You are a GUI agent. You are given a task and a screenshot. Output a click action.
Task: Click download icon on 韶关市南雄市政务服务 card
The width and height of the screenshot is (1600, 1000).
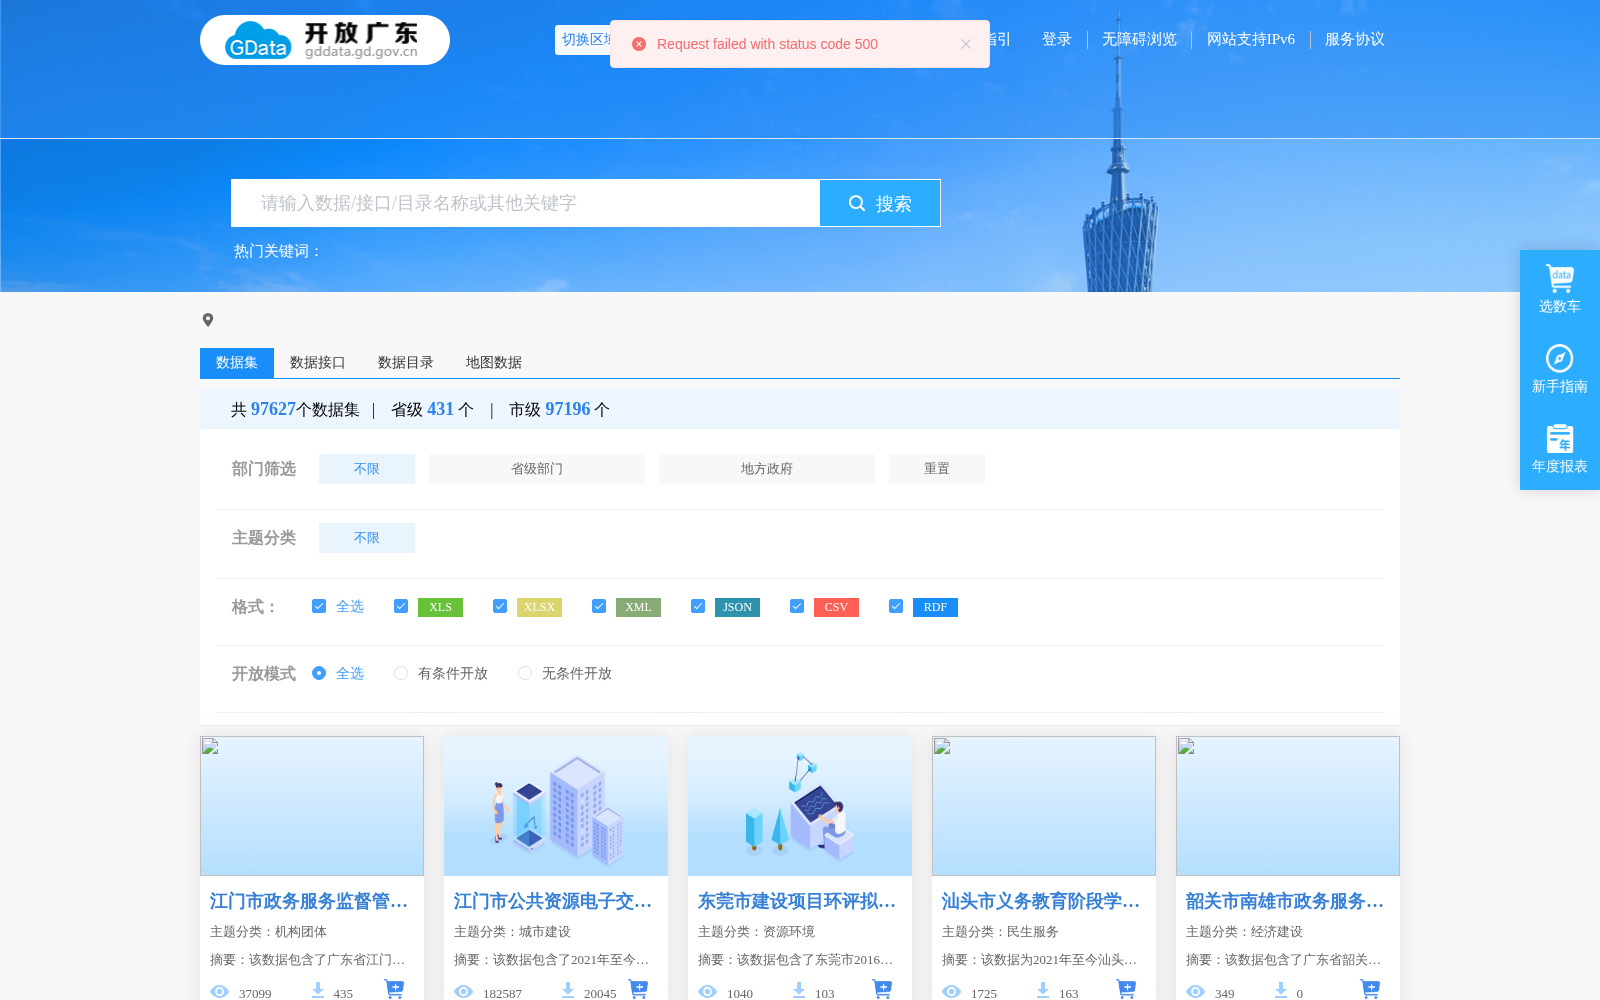(1280, 990)
